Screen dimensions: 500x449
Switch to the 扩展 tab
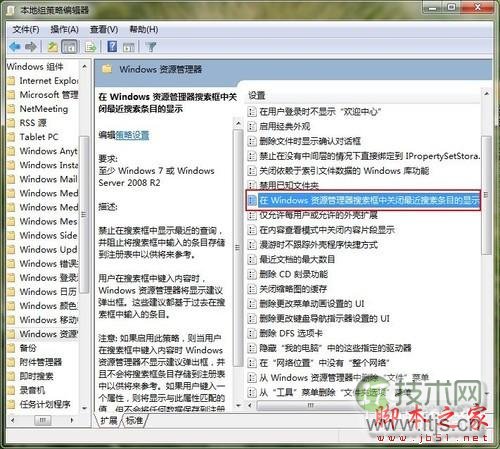tap(109, 420)
